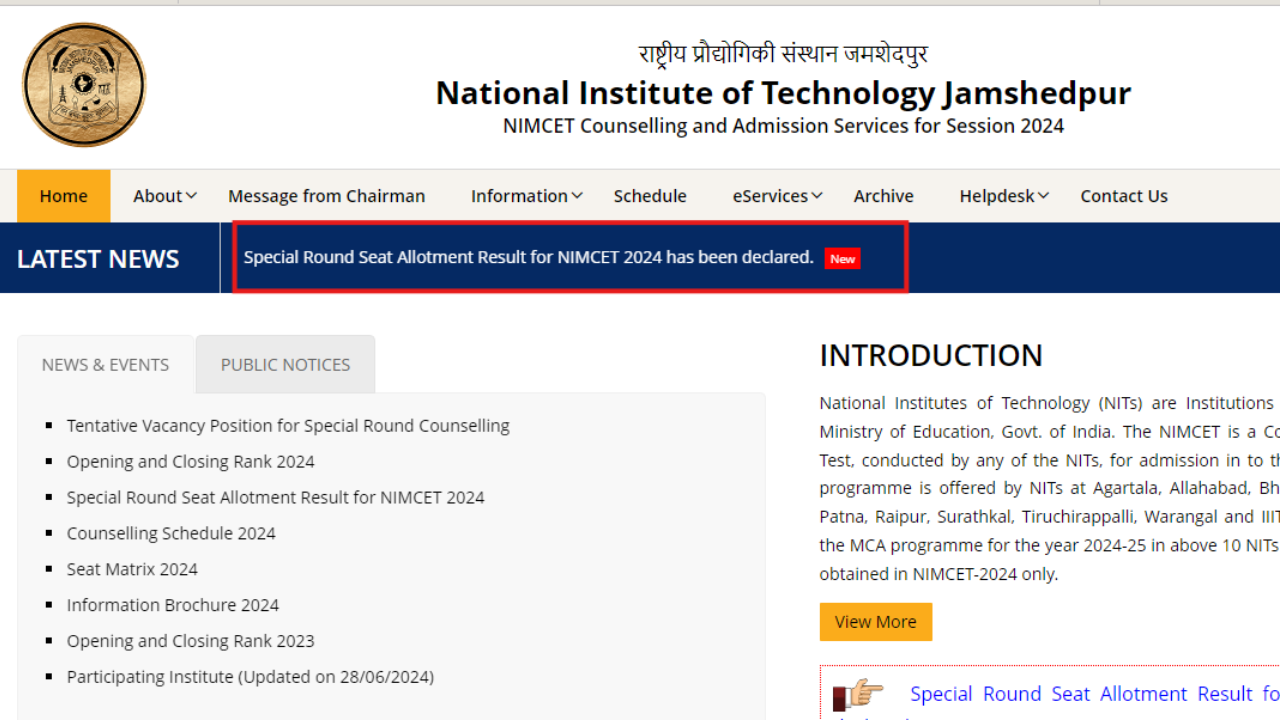The width and height of the screenshot is (1280, 720).
Task: Open Opening and Closing Rank 2024
Action: coord(190,462)
